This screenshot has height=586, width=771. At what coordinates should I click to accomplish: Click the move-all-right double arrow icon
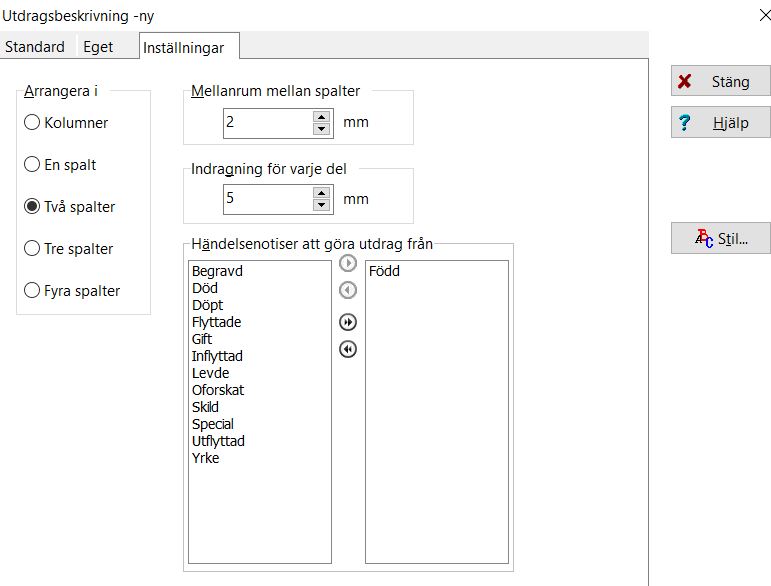click(348, 322)
